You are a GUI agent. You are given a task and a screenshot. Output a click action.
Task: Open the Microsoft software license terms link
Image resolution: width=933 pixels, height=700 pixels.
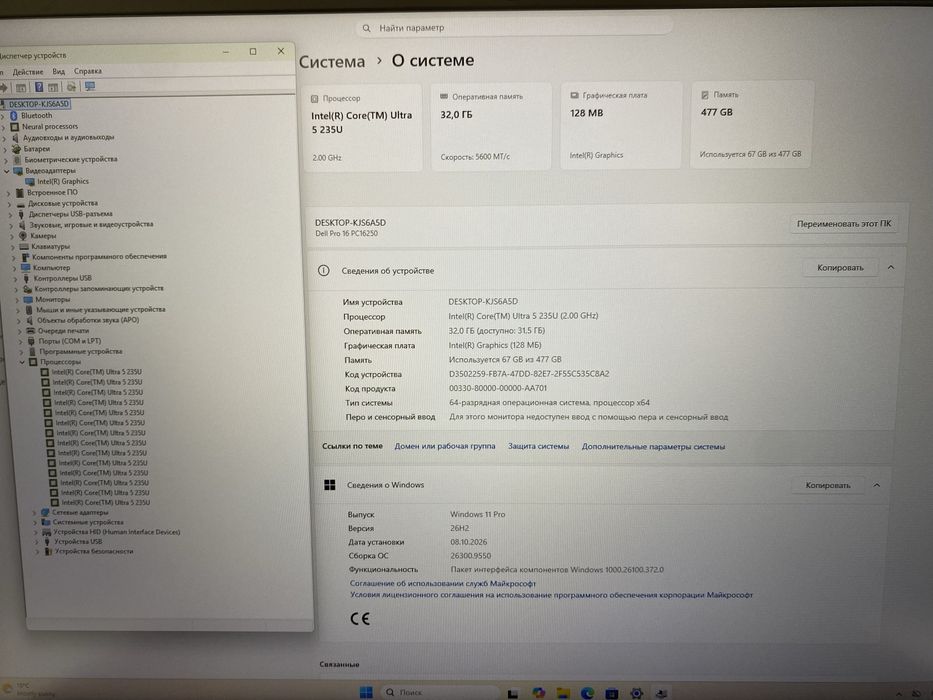tap(551, 595)
